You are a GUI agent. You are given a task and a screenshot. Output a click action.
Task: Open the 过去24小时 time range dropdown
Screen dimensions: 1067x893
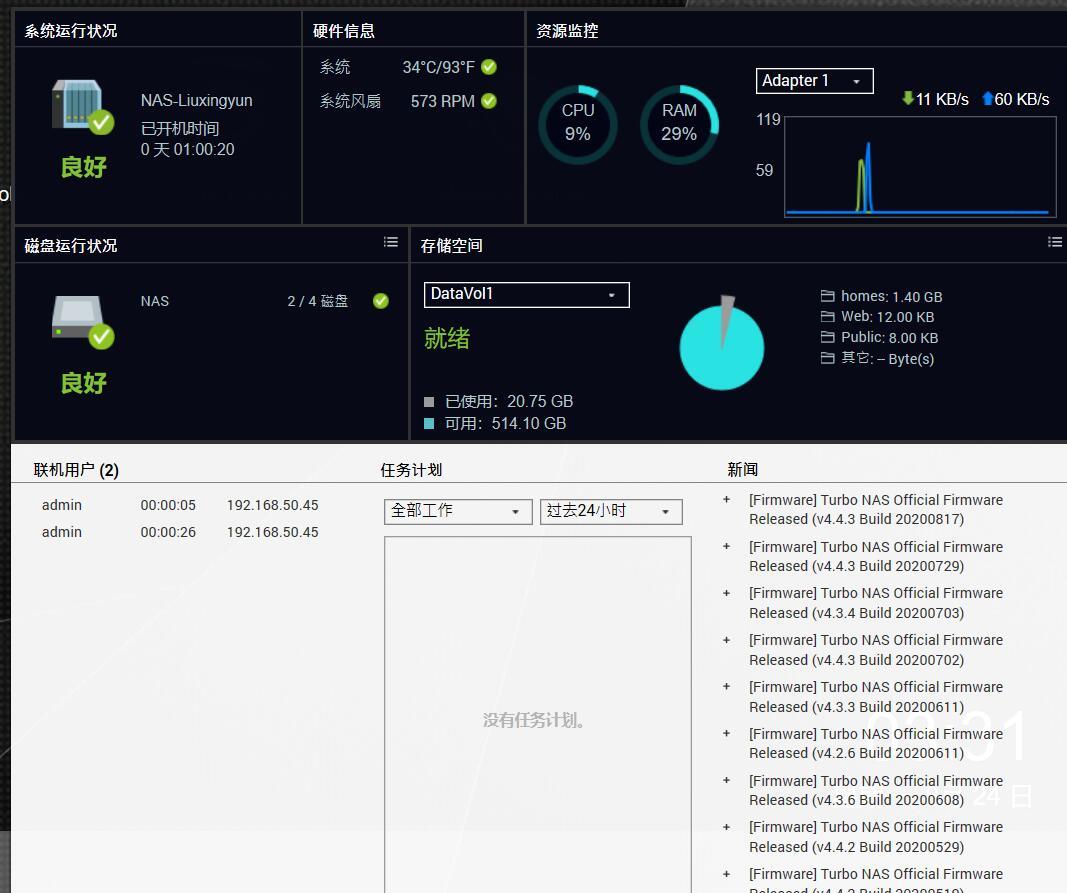[610, 511]
